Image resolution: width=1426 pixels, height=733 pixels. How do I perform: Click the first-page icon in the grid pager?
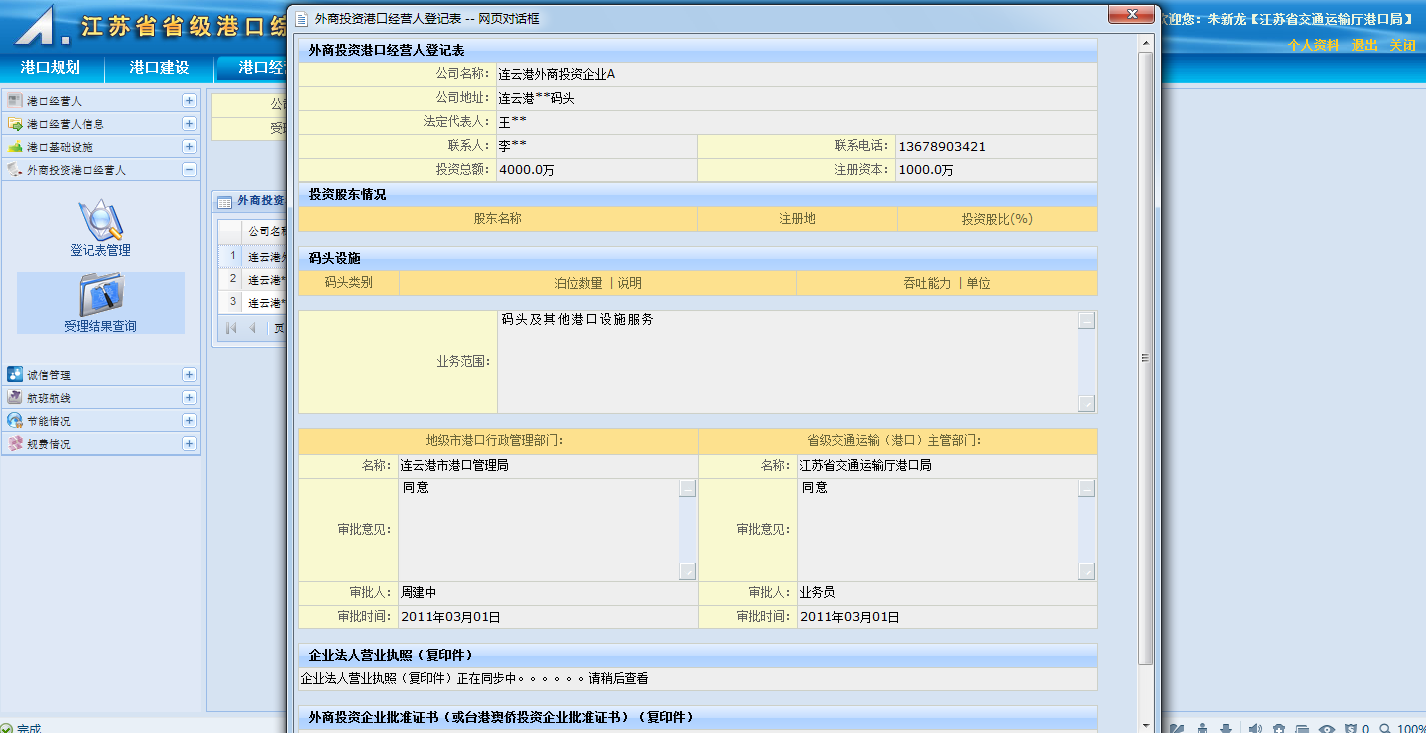(231, 328)
